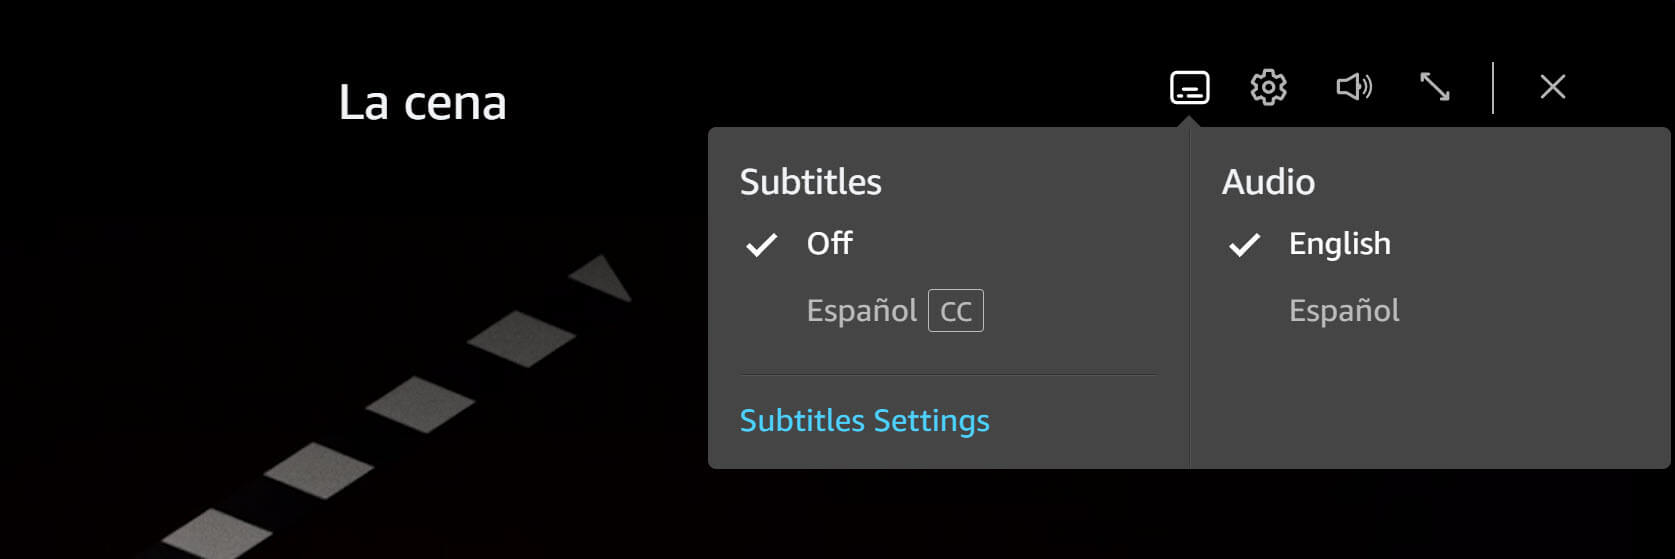1675x559 pixels.
Task: Click the triangle arrowhead shape in video
Action: point(603,277)
